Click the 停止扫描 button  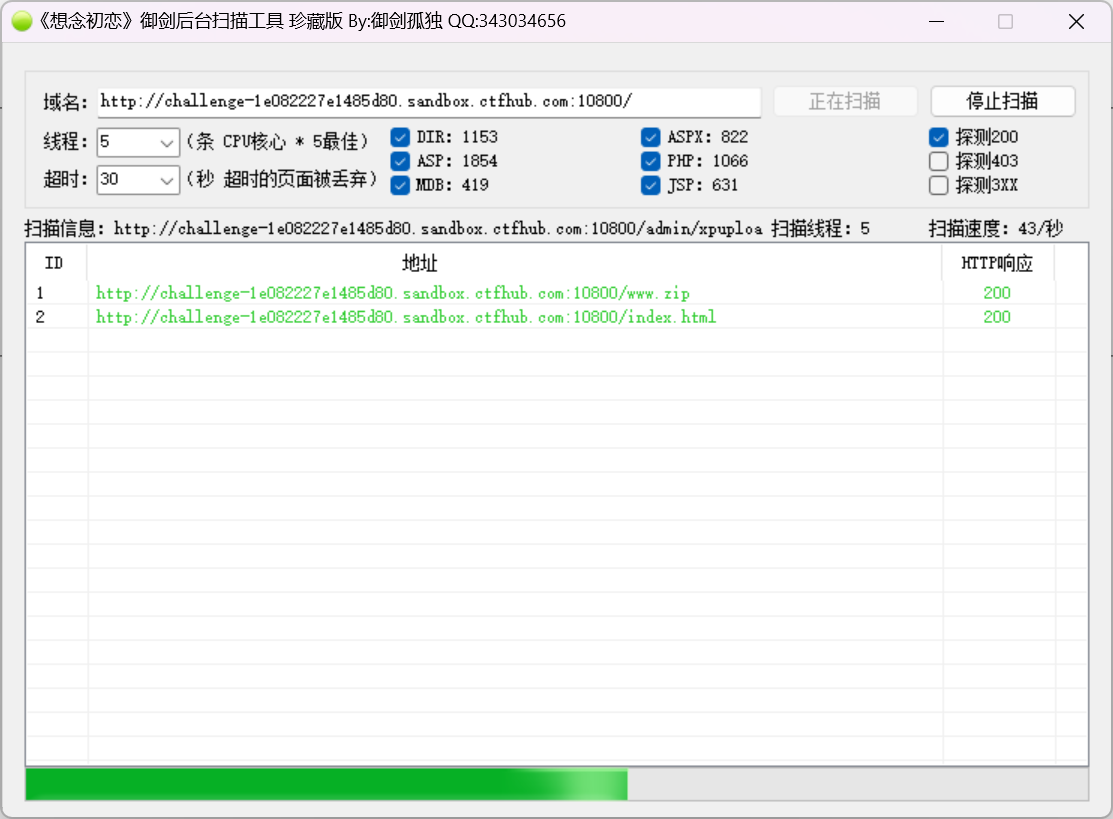tap(1002, 101)
